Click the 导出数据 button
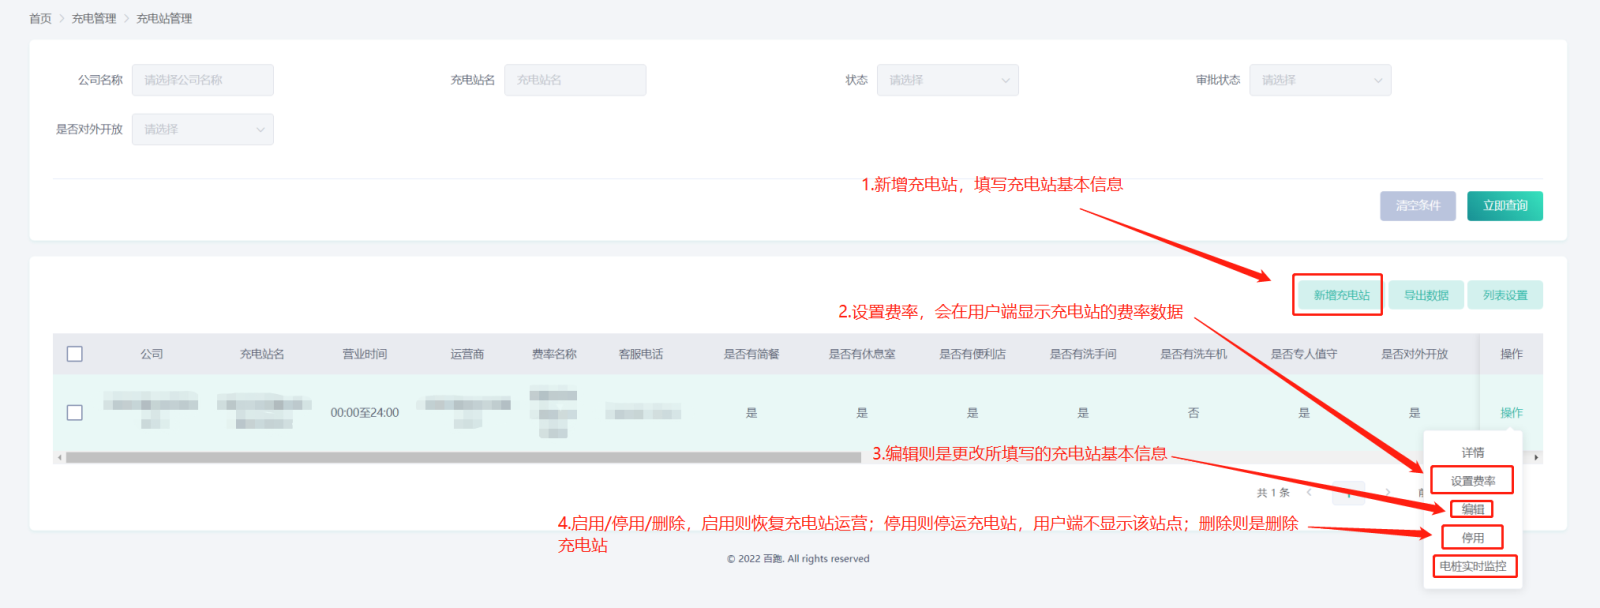This screenshot has width=1600, height=608. 1425,295
